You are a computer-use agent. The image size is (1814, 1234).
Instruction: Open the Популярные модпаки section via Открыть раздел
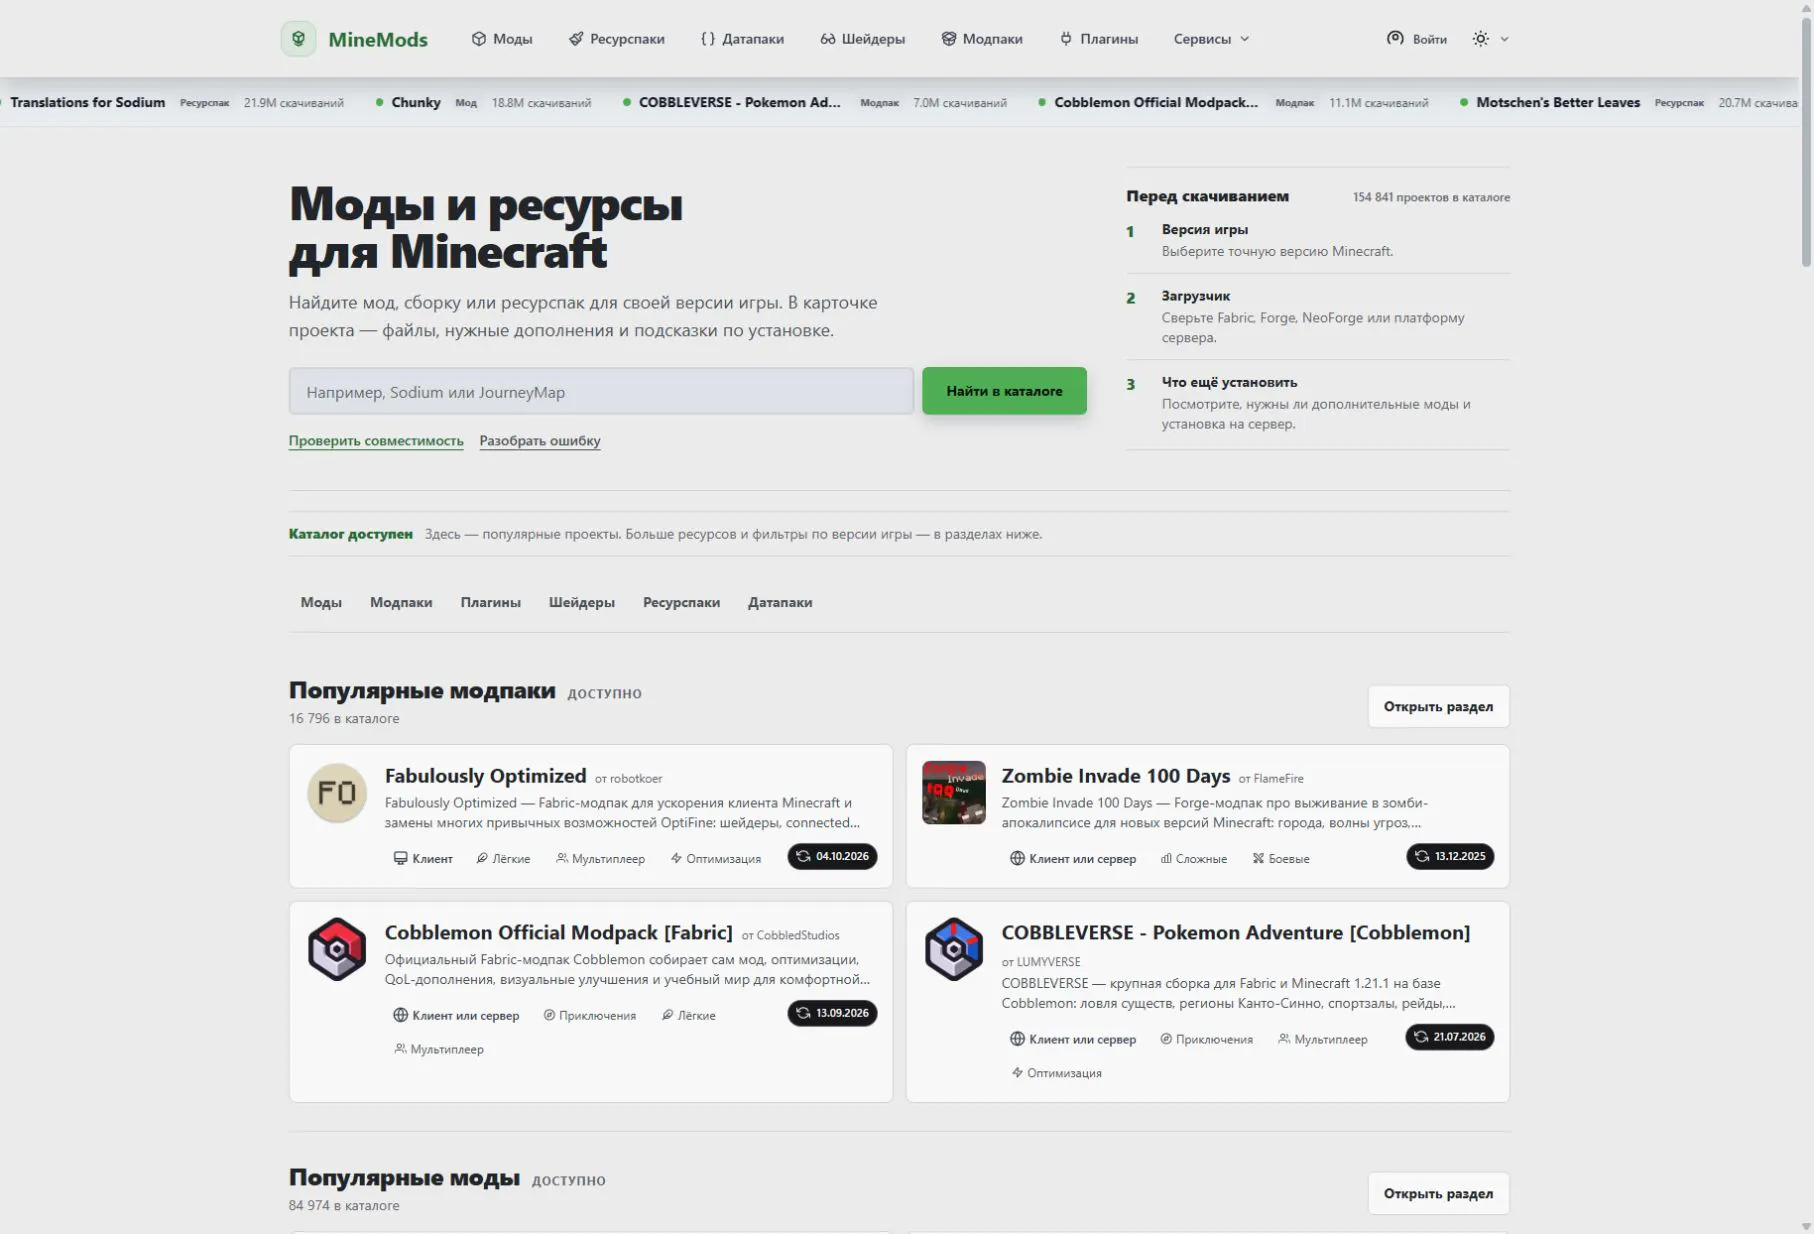pyautogui.click(x=1438, y=706)
